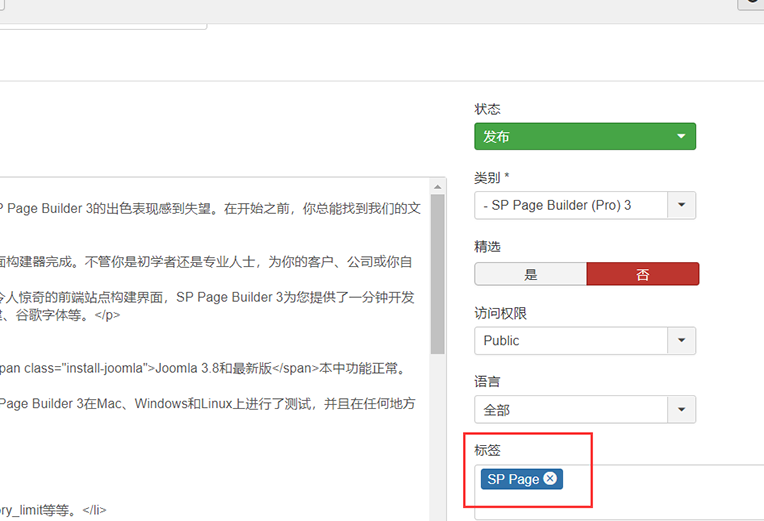The image size is (764, 521).
Task: Remove the SP Page tag
Action: tap(550, 479)
